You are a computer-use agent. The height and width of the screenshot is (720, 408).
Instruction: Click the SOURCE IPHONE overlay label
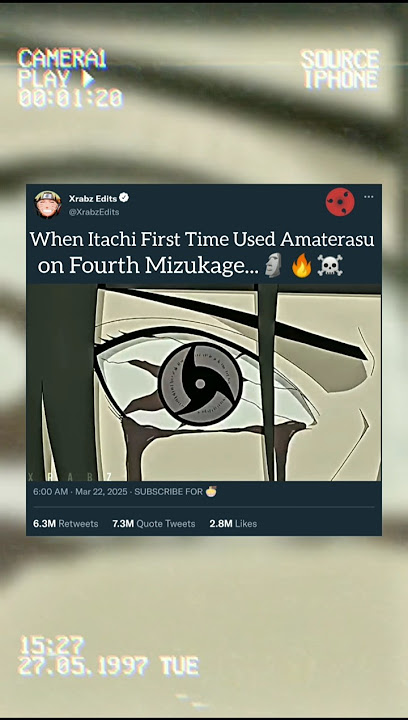(340, 69)
